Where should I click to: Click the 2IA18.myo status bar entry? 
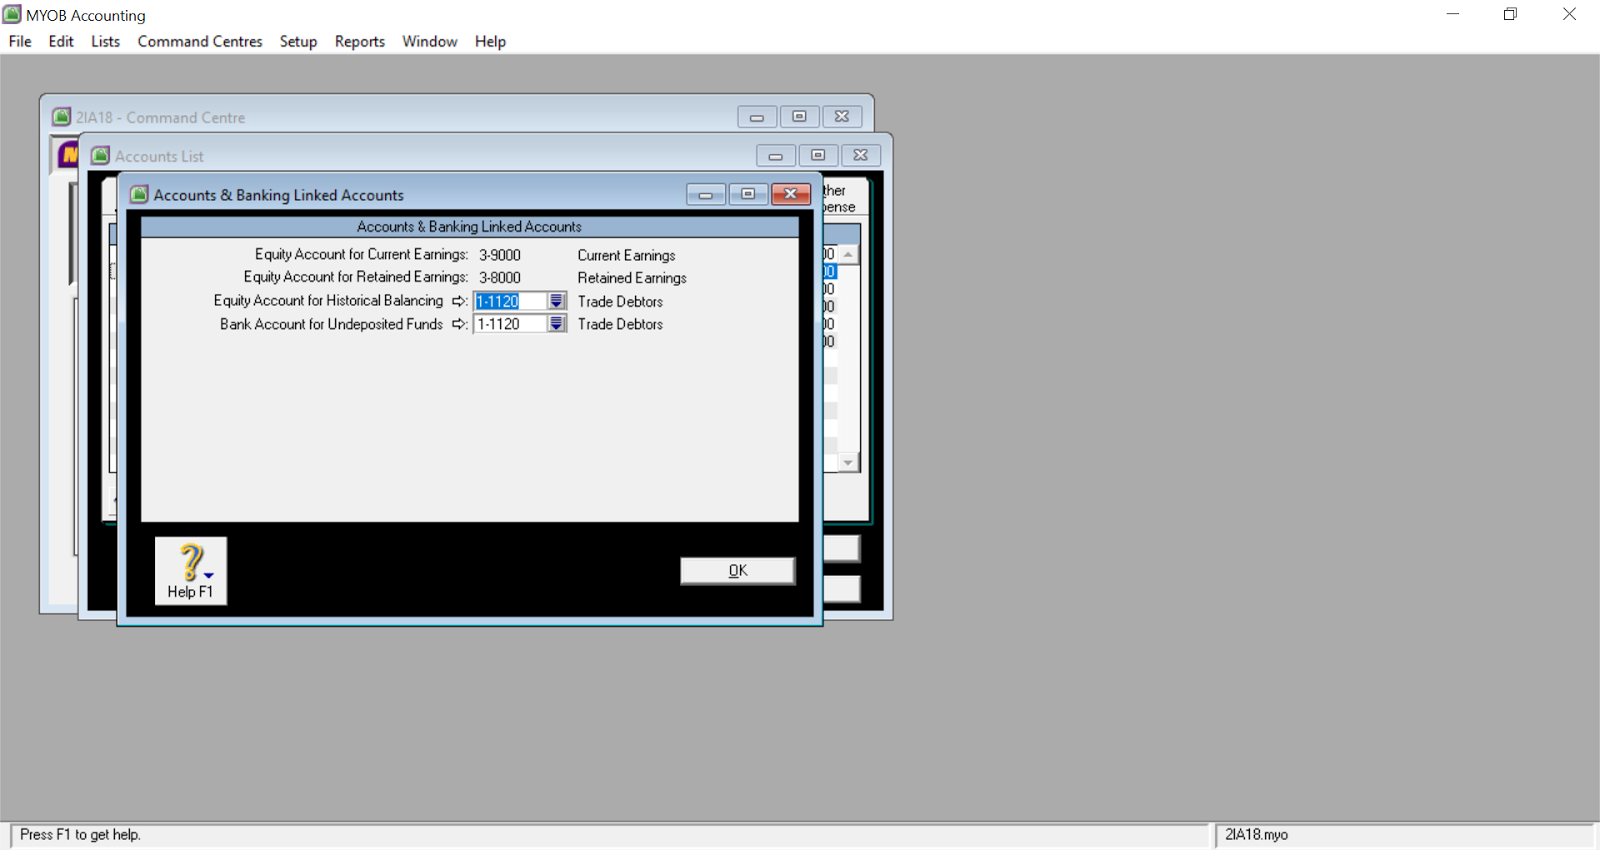click(x=1257, y=834)
